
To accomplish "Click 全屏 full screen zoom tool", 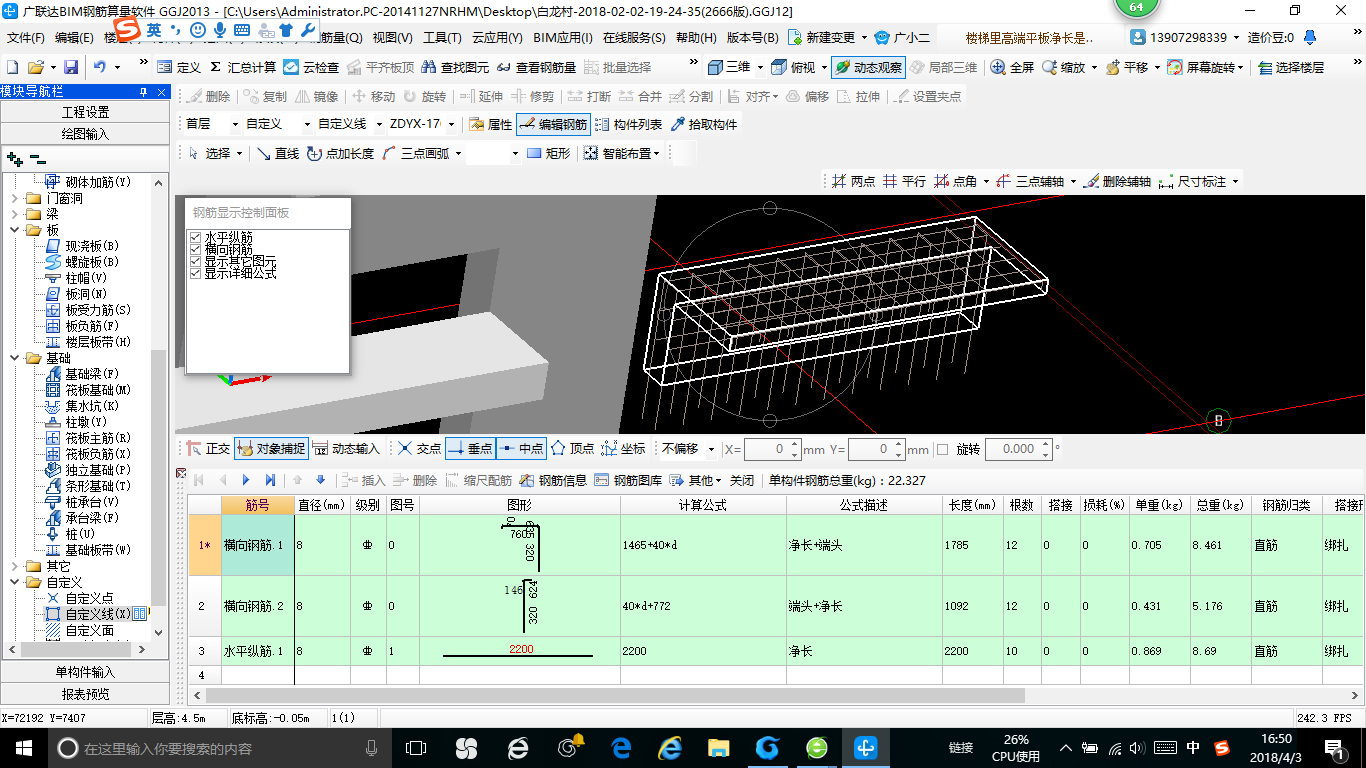I will tap(1012, 67).
